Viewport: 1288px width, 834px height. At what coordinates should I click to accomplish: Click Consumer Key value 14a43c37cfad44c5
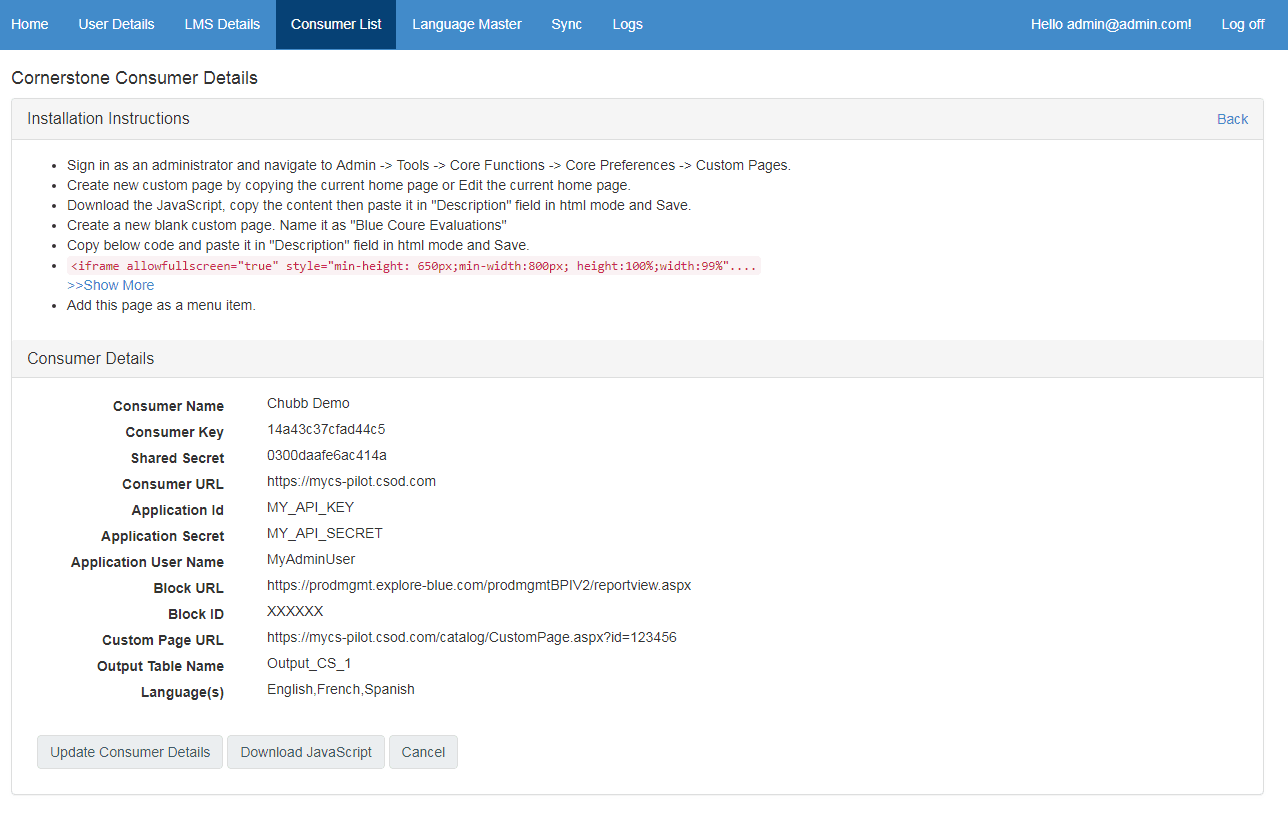coord(326,429)
